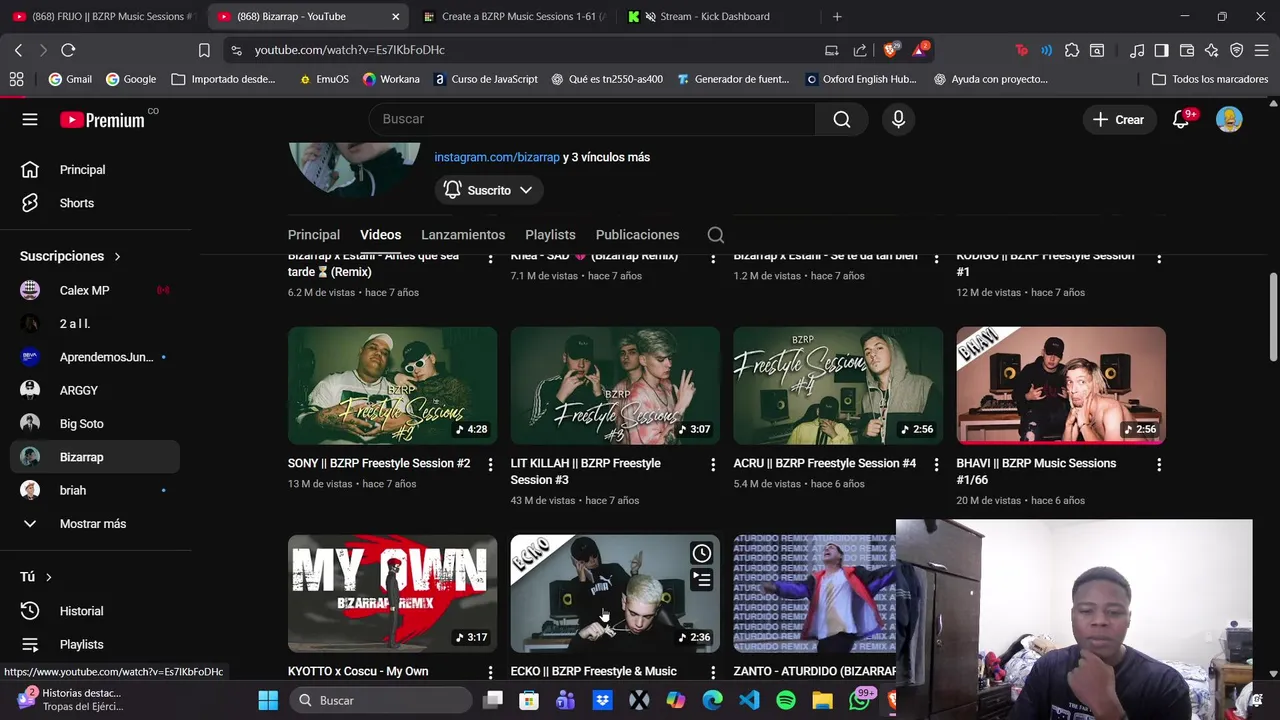Open the media playlist music note icon
The width and height of the screenshot is (1280, 720).
[1137, 50]
